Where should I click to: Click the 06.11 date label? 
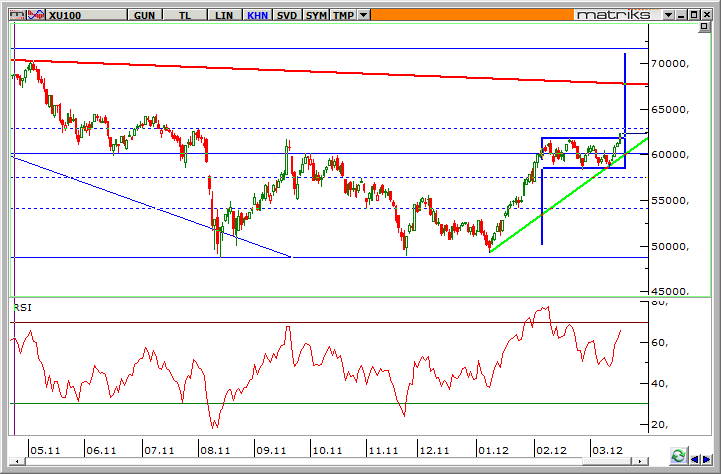pos(101,450)
